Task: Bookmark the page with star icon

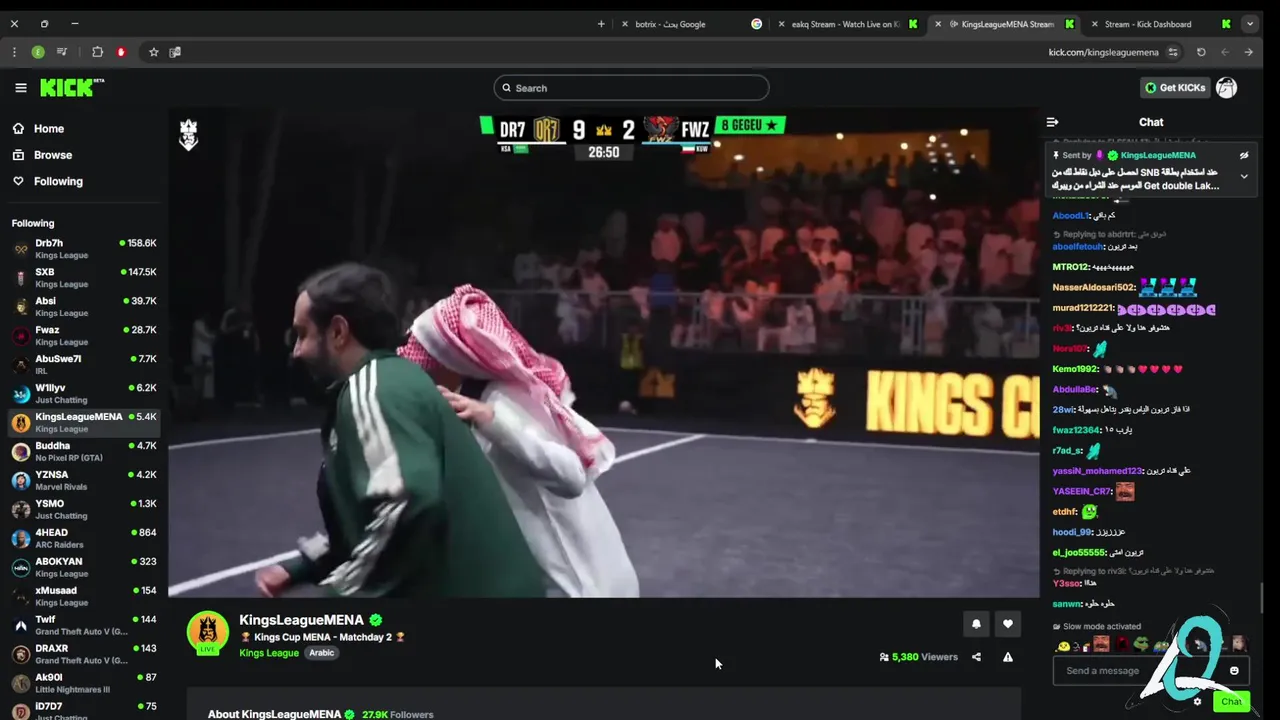Action: [153, 52]
